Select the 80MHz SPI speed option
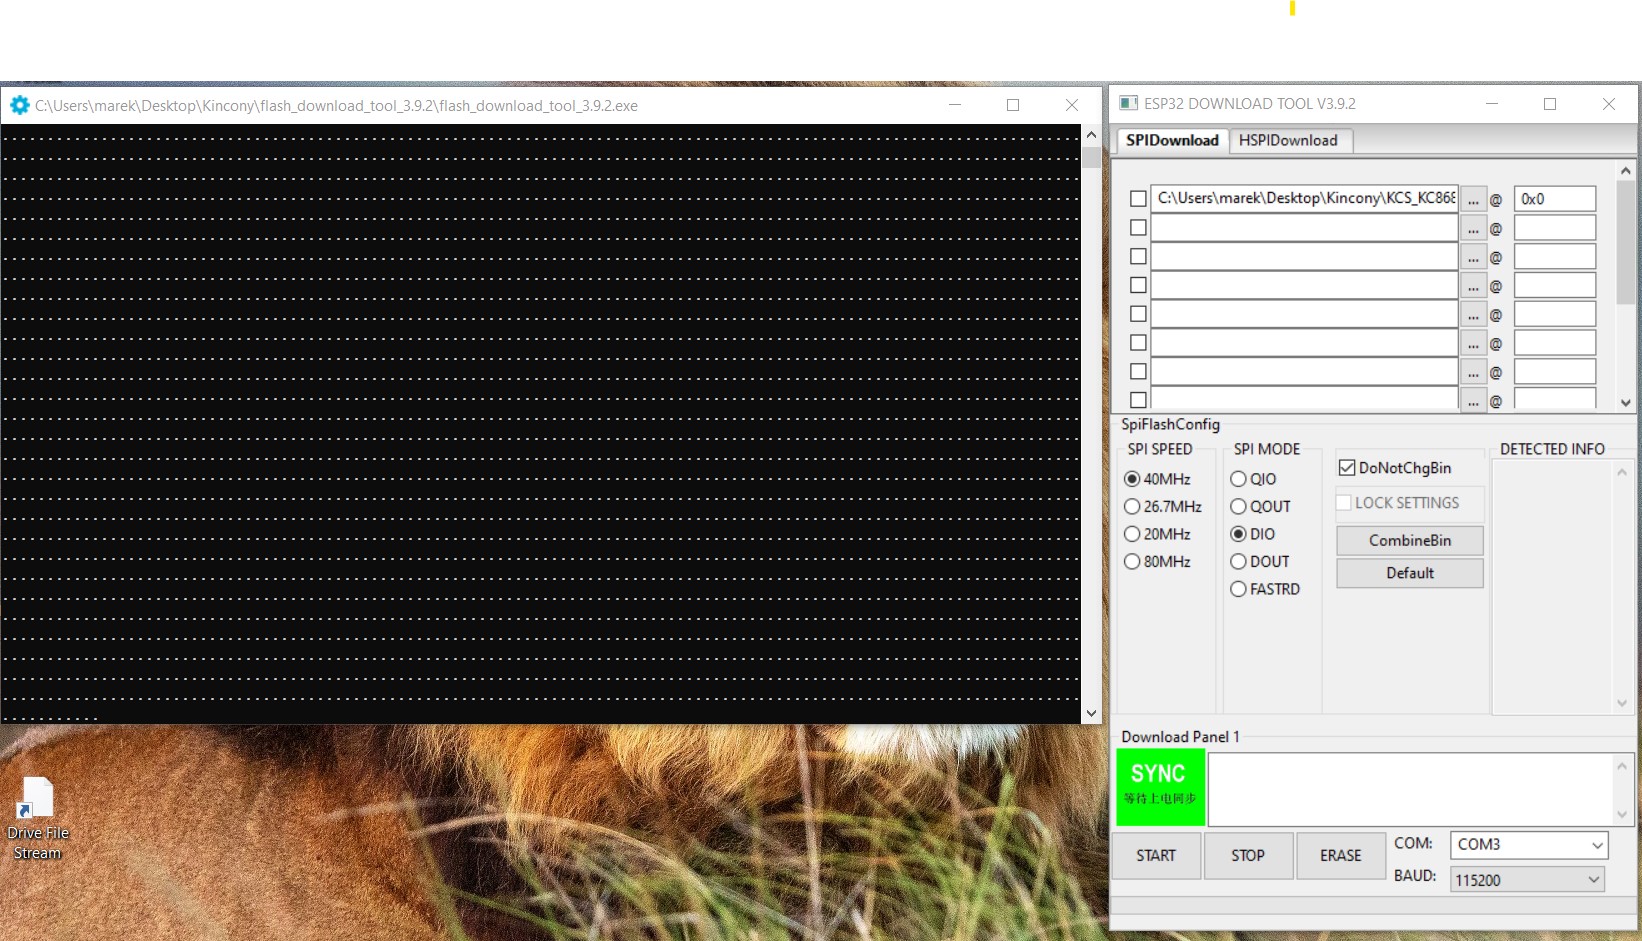 (x=1132, y=562)
